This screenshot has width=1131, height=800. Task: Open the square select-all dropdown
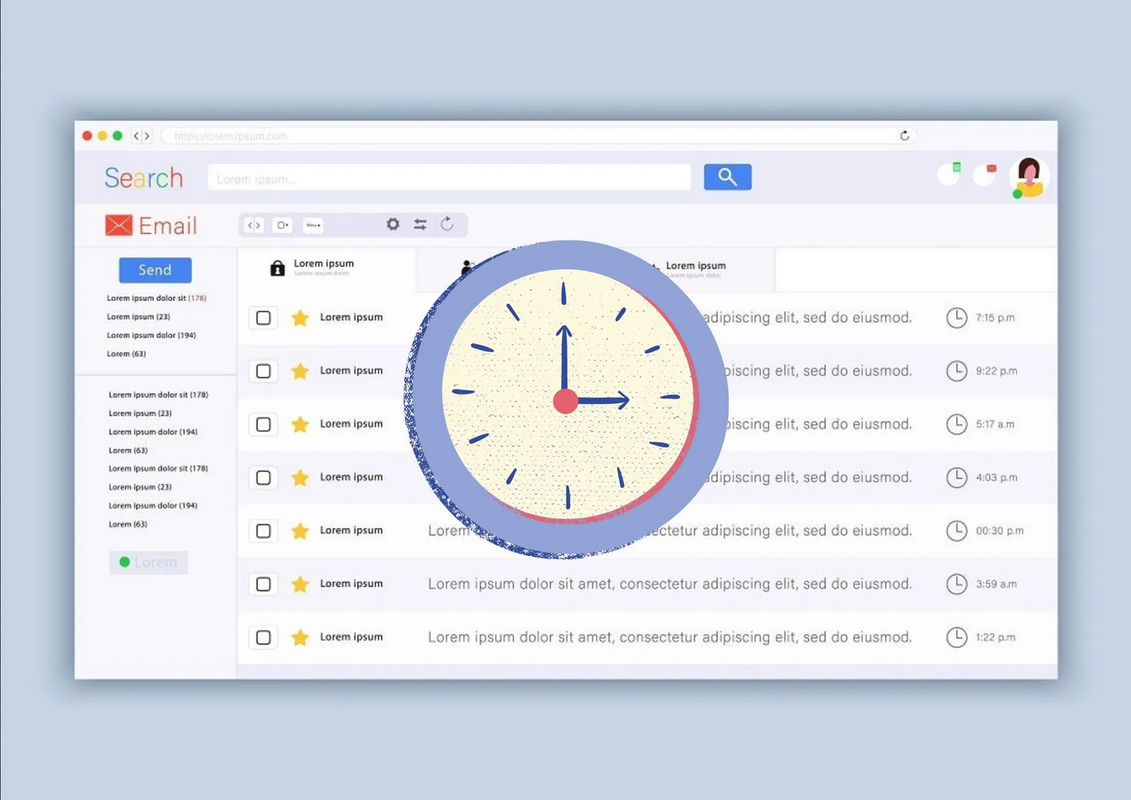click(282, 225)
